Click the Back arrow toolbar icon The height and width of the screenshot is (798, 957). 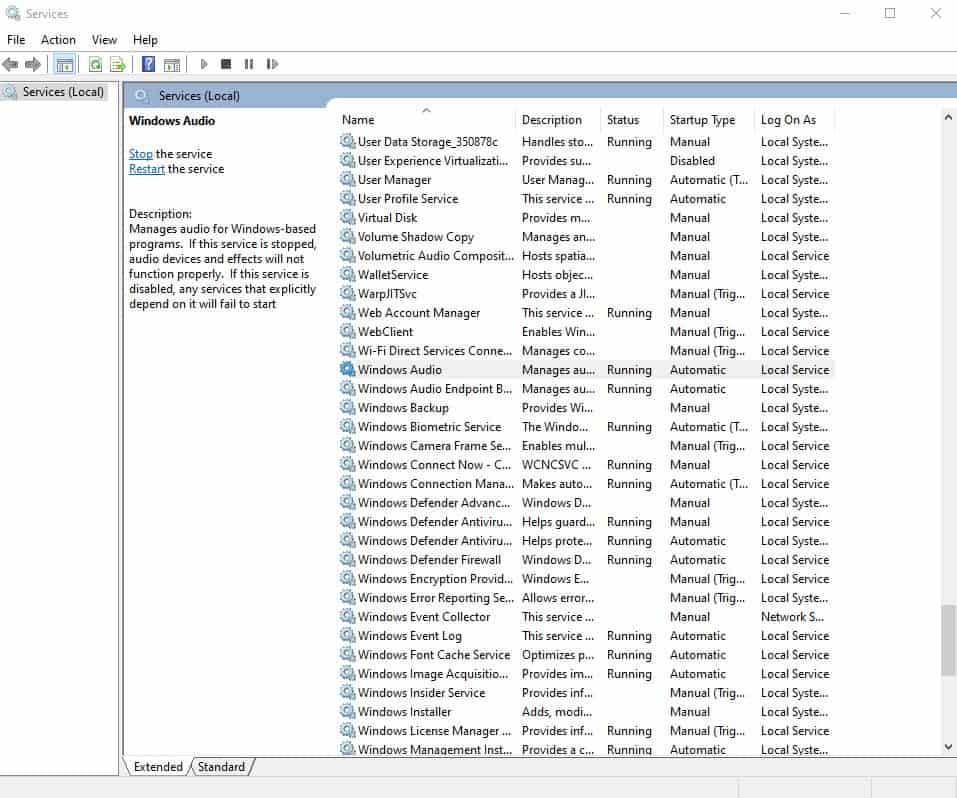pos(10,64)
